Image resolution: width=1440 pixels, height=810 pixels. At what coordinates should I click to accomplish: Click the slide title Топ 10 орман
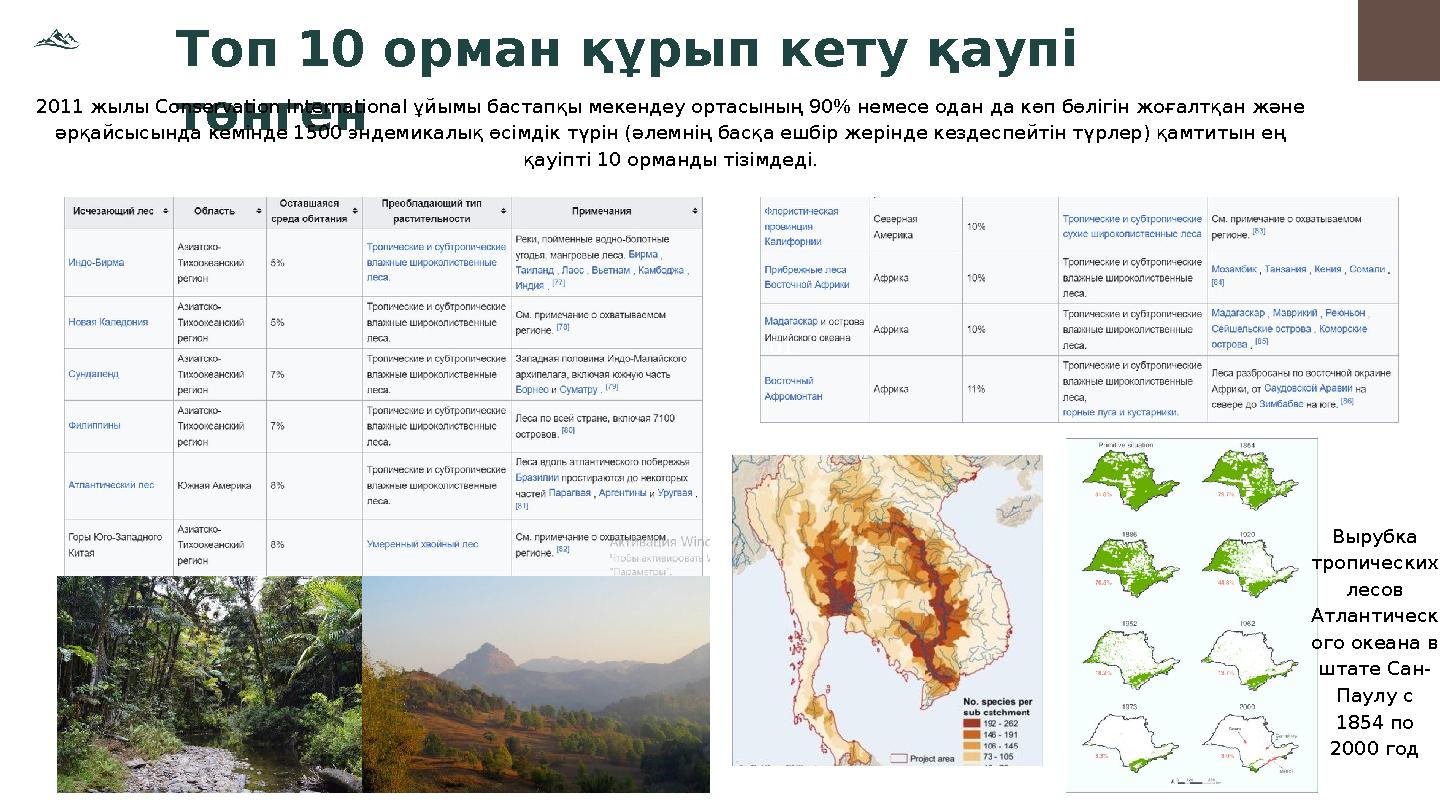pos(626,82)
